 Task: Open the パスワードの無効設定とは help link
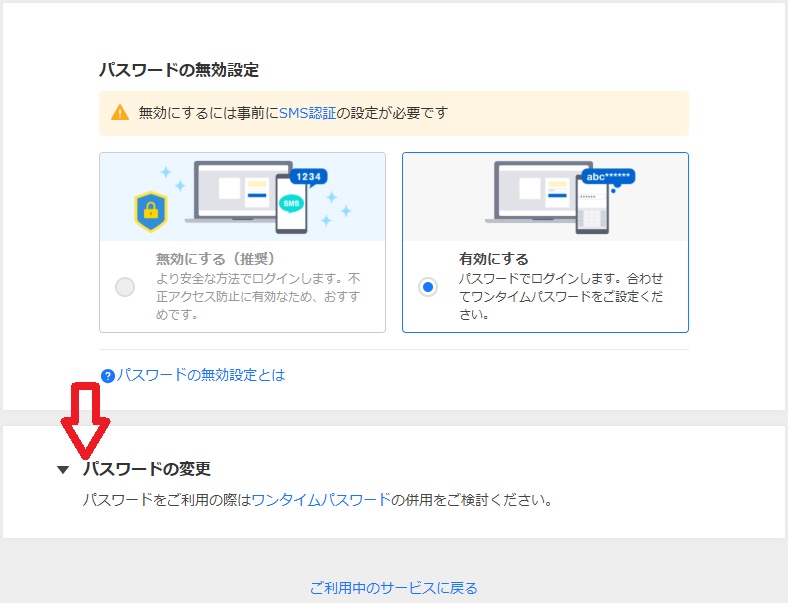(201, 375)
